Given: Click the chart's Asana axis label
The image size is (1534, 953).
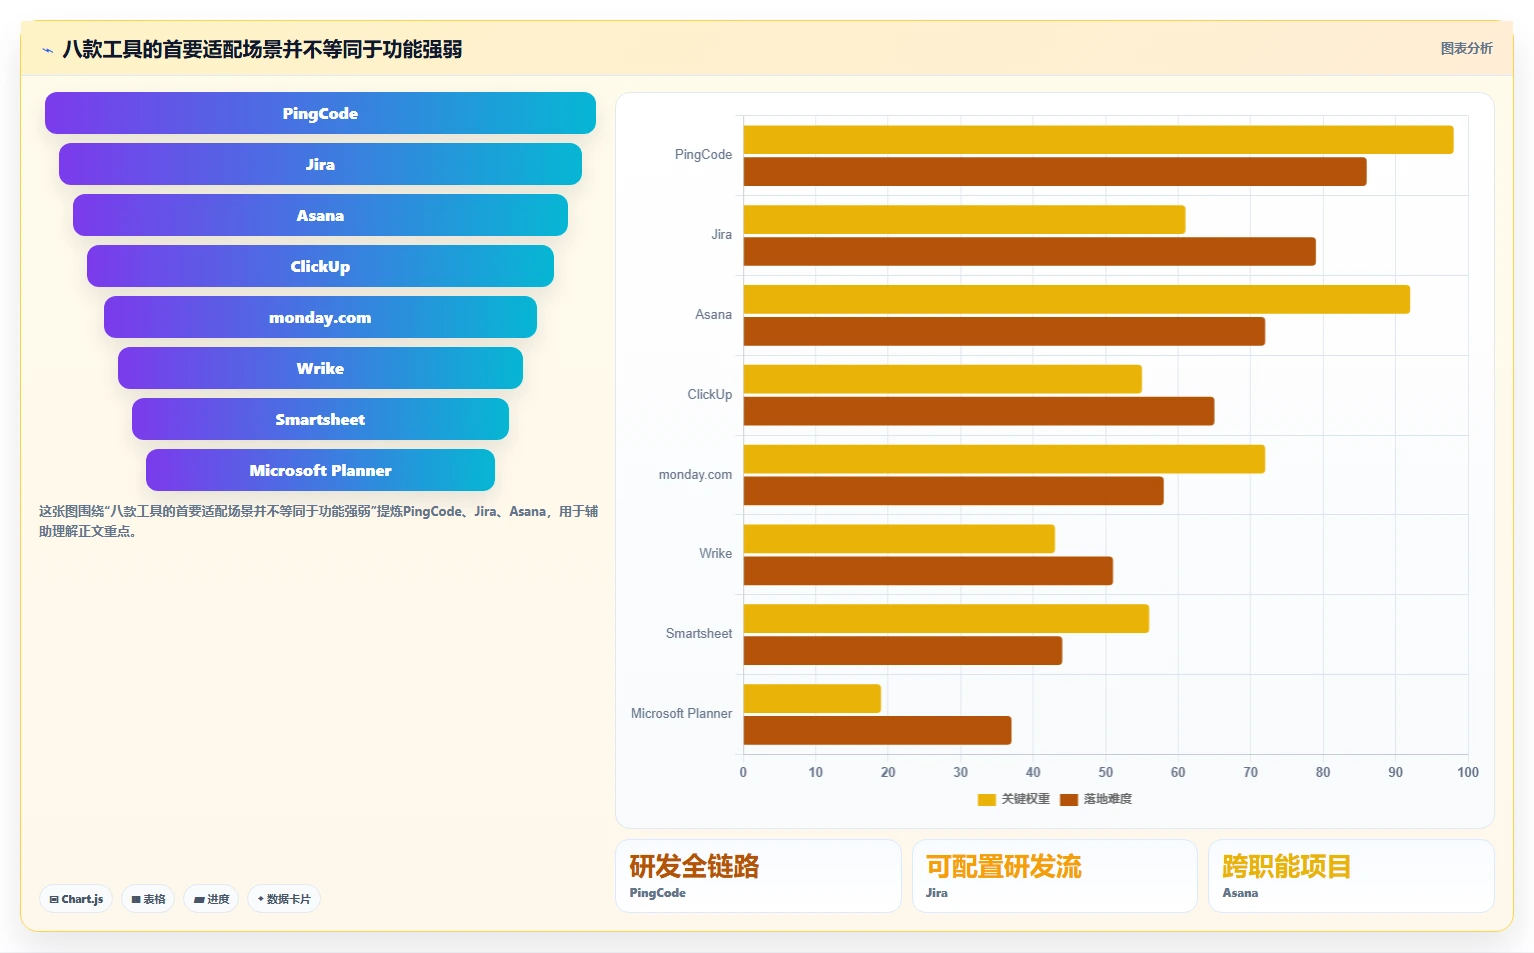Looking at the screenshot, I should tap(713, 315).
